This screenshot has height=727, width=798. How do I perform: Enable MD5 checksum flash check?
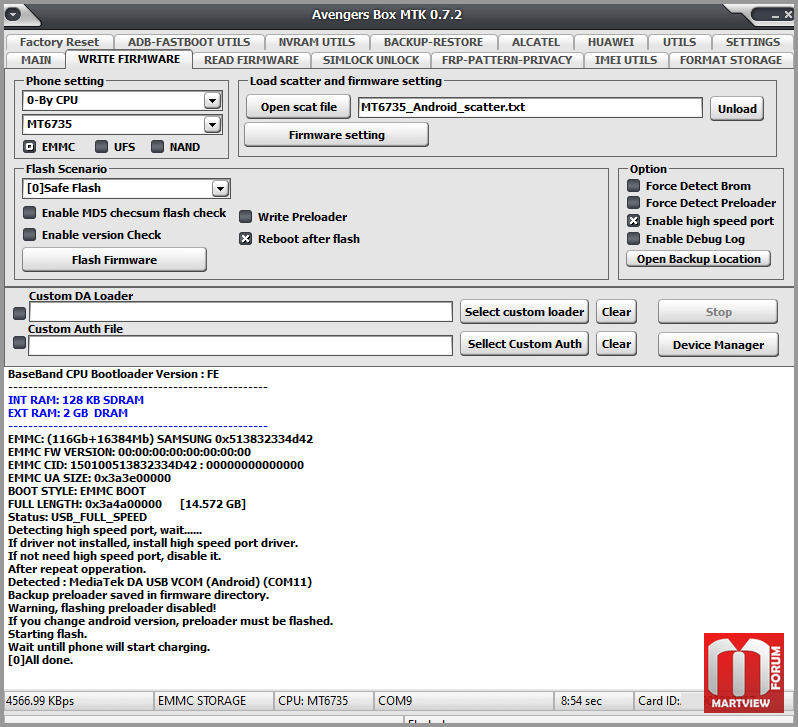[x=30, y=213]
